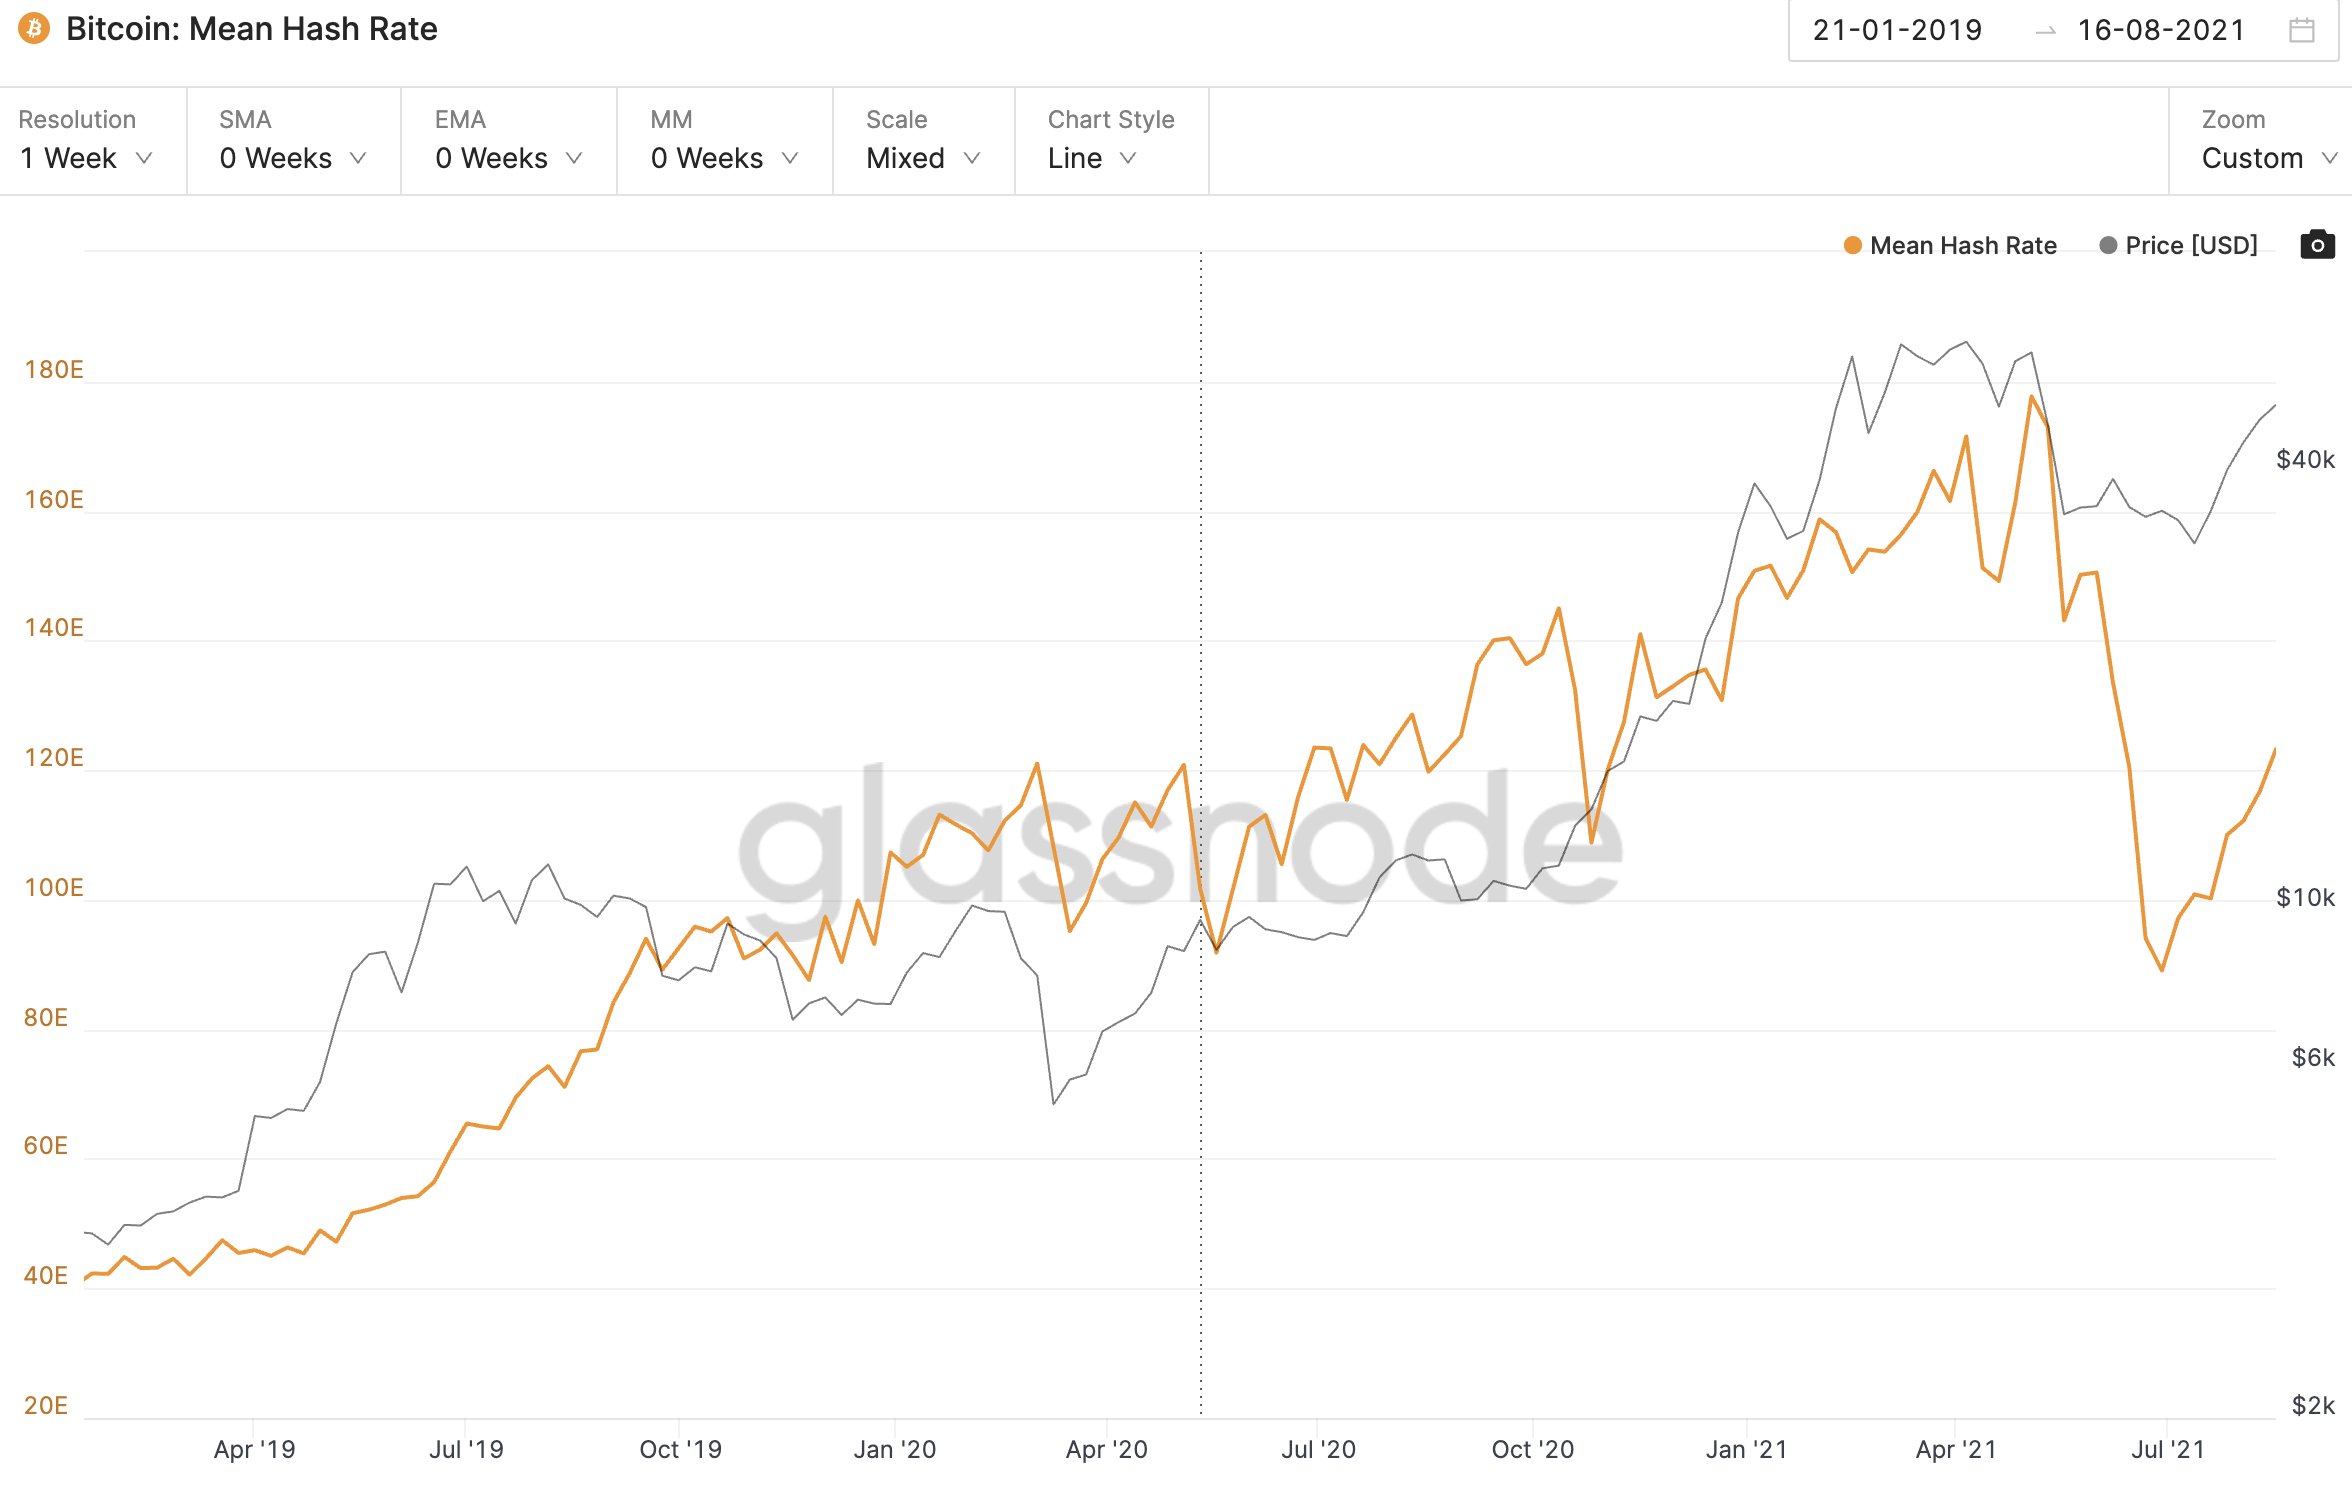The width and height of the screenshot is (2352, 1492).
Task: Click the orange Mean Hash Rate legend dot
Action: [x=1852, y=245]
